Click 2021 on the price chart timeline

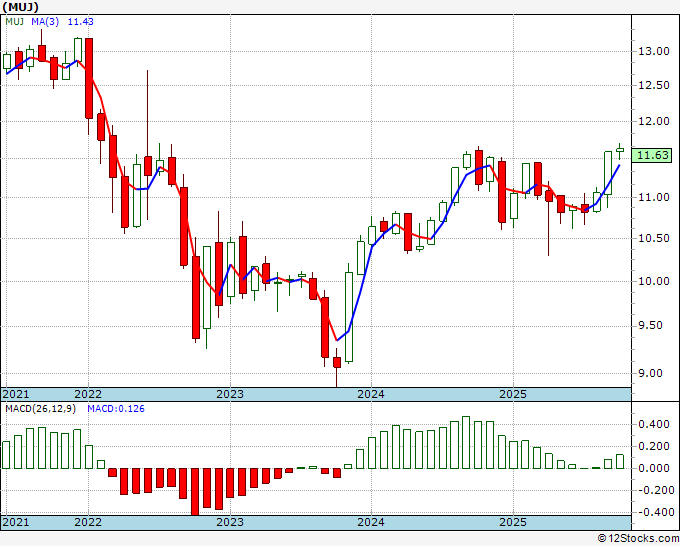[16, 394]
